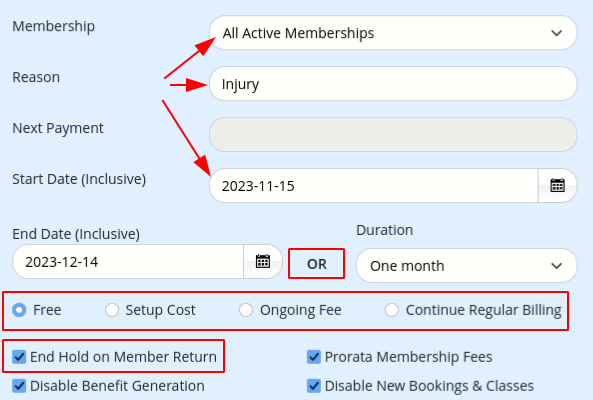
Task: Expand the Membership dropdown chevron
Action: tap(556, 33)
